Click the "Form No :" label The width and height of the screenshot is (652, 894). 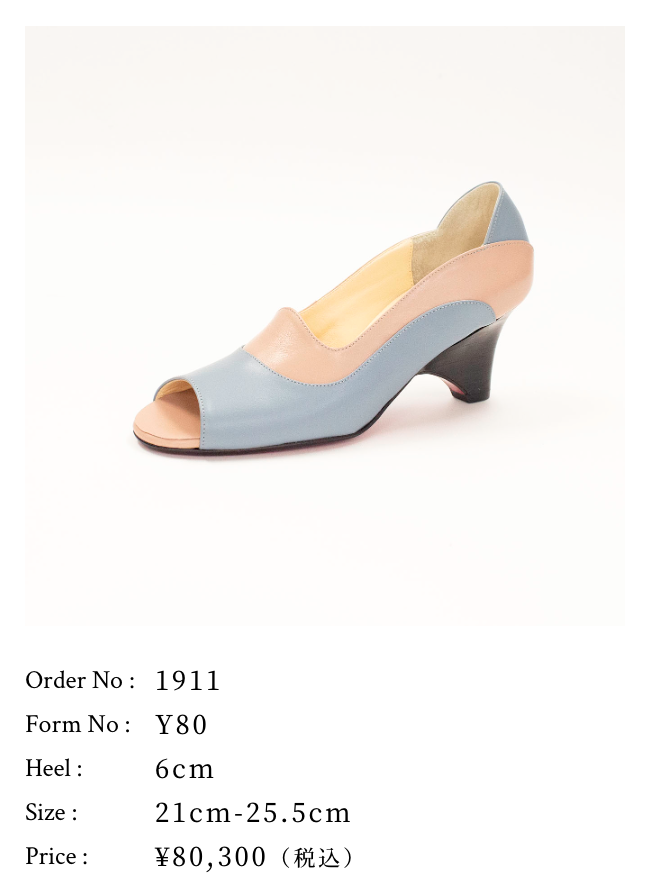(78, 725)
